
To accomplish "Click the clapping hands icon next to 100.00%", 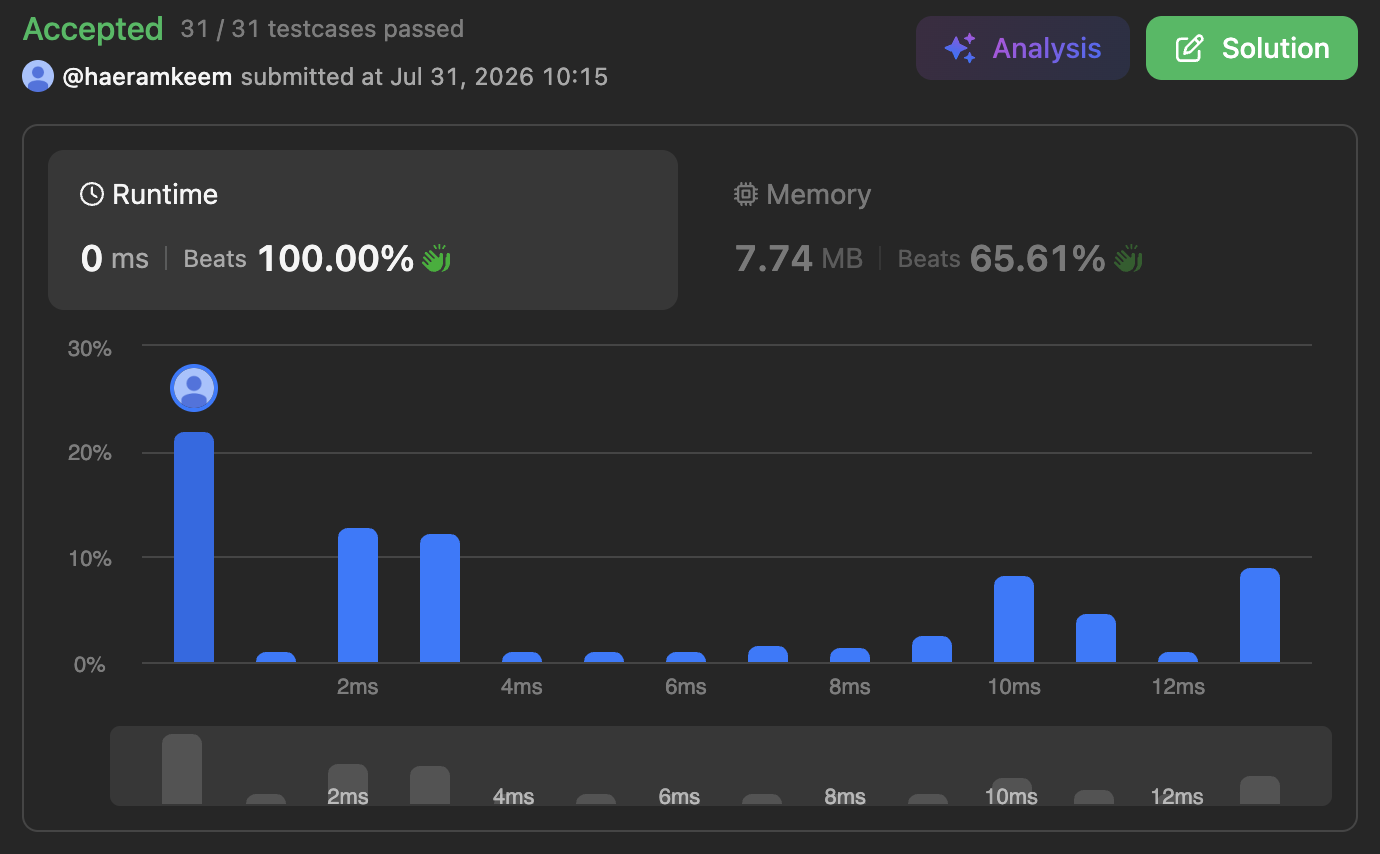I will click(436, 259).
